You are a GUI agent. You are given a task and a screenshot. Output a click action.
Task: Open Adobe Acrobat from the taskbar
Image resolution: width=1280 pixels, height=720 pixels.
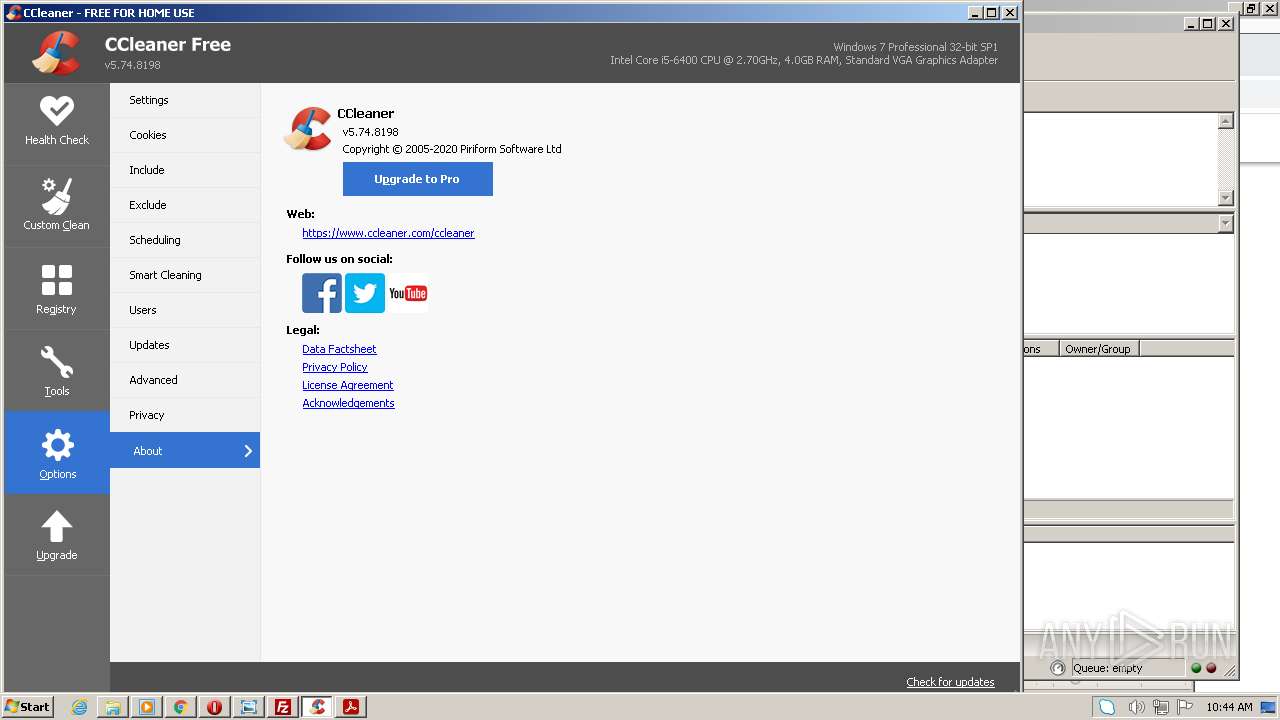coord(351,707)
